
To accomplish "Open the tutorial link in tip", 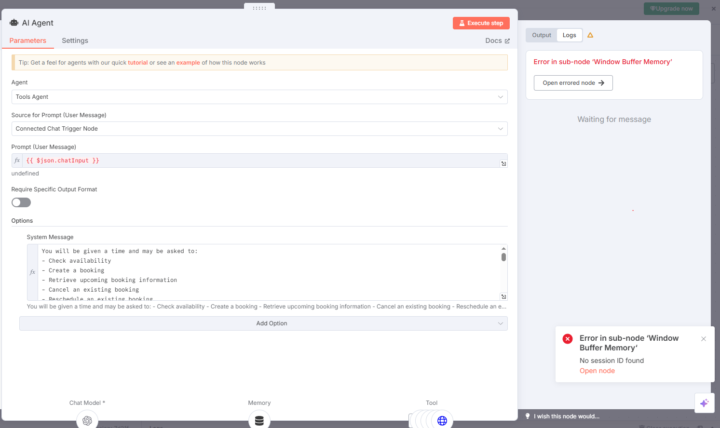I will coord(138,62).
